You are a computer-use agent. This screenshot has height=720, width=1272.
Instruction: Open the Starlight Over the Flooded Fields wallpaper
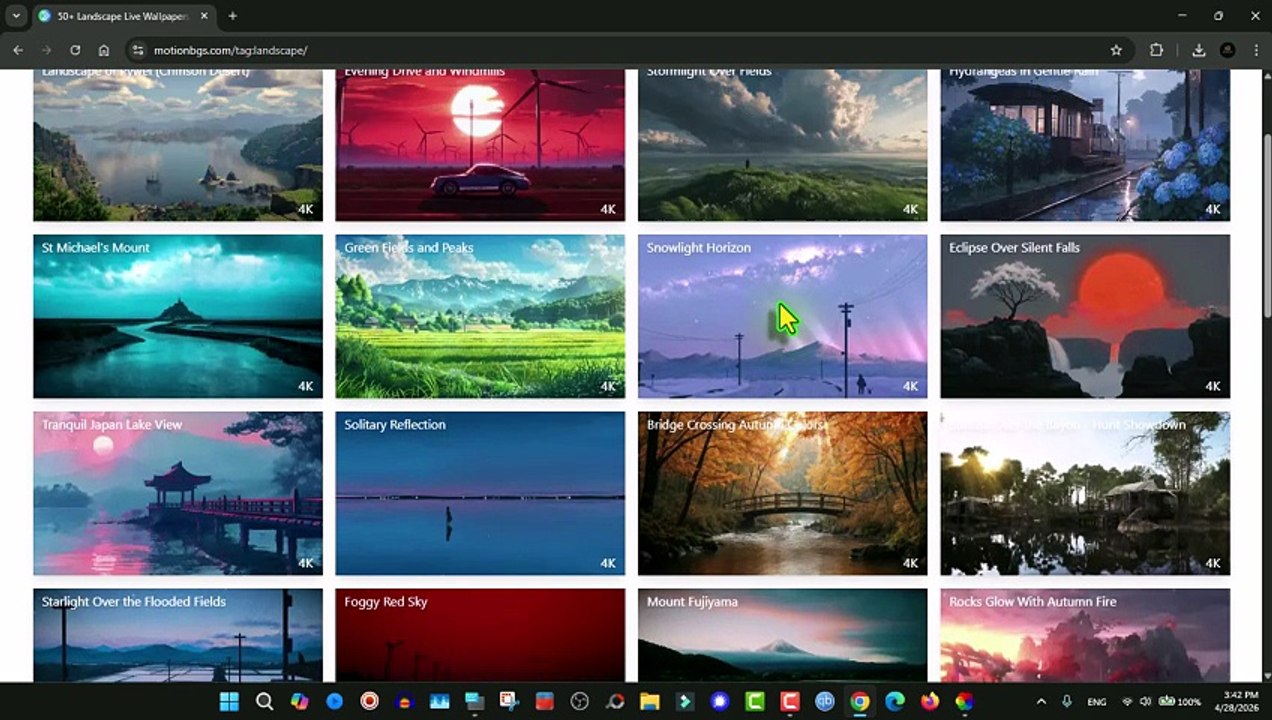click(178, 635)
